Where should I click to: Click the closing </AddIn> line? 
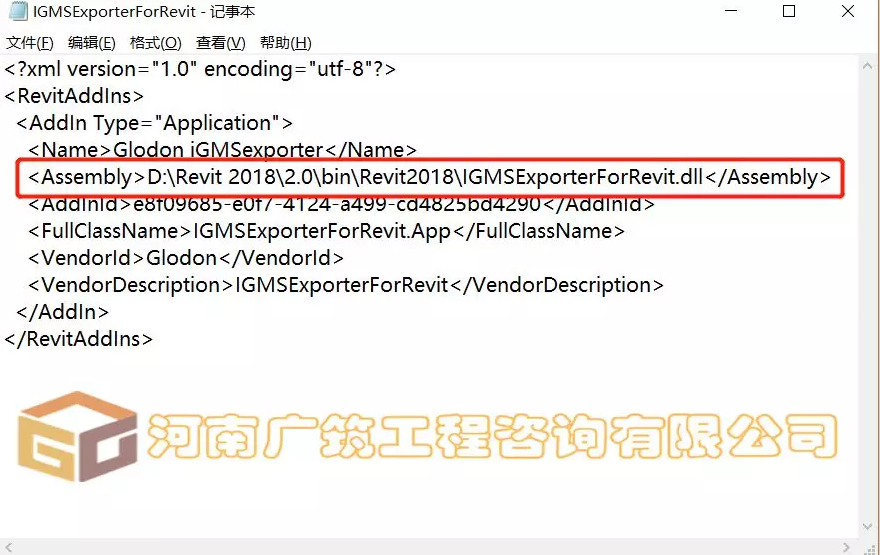[x=62, y=311]
